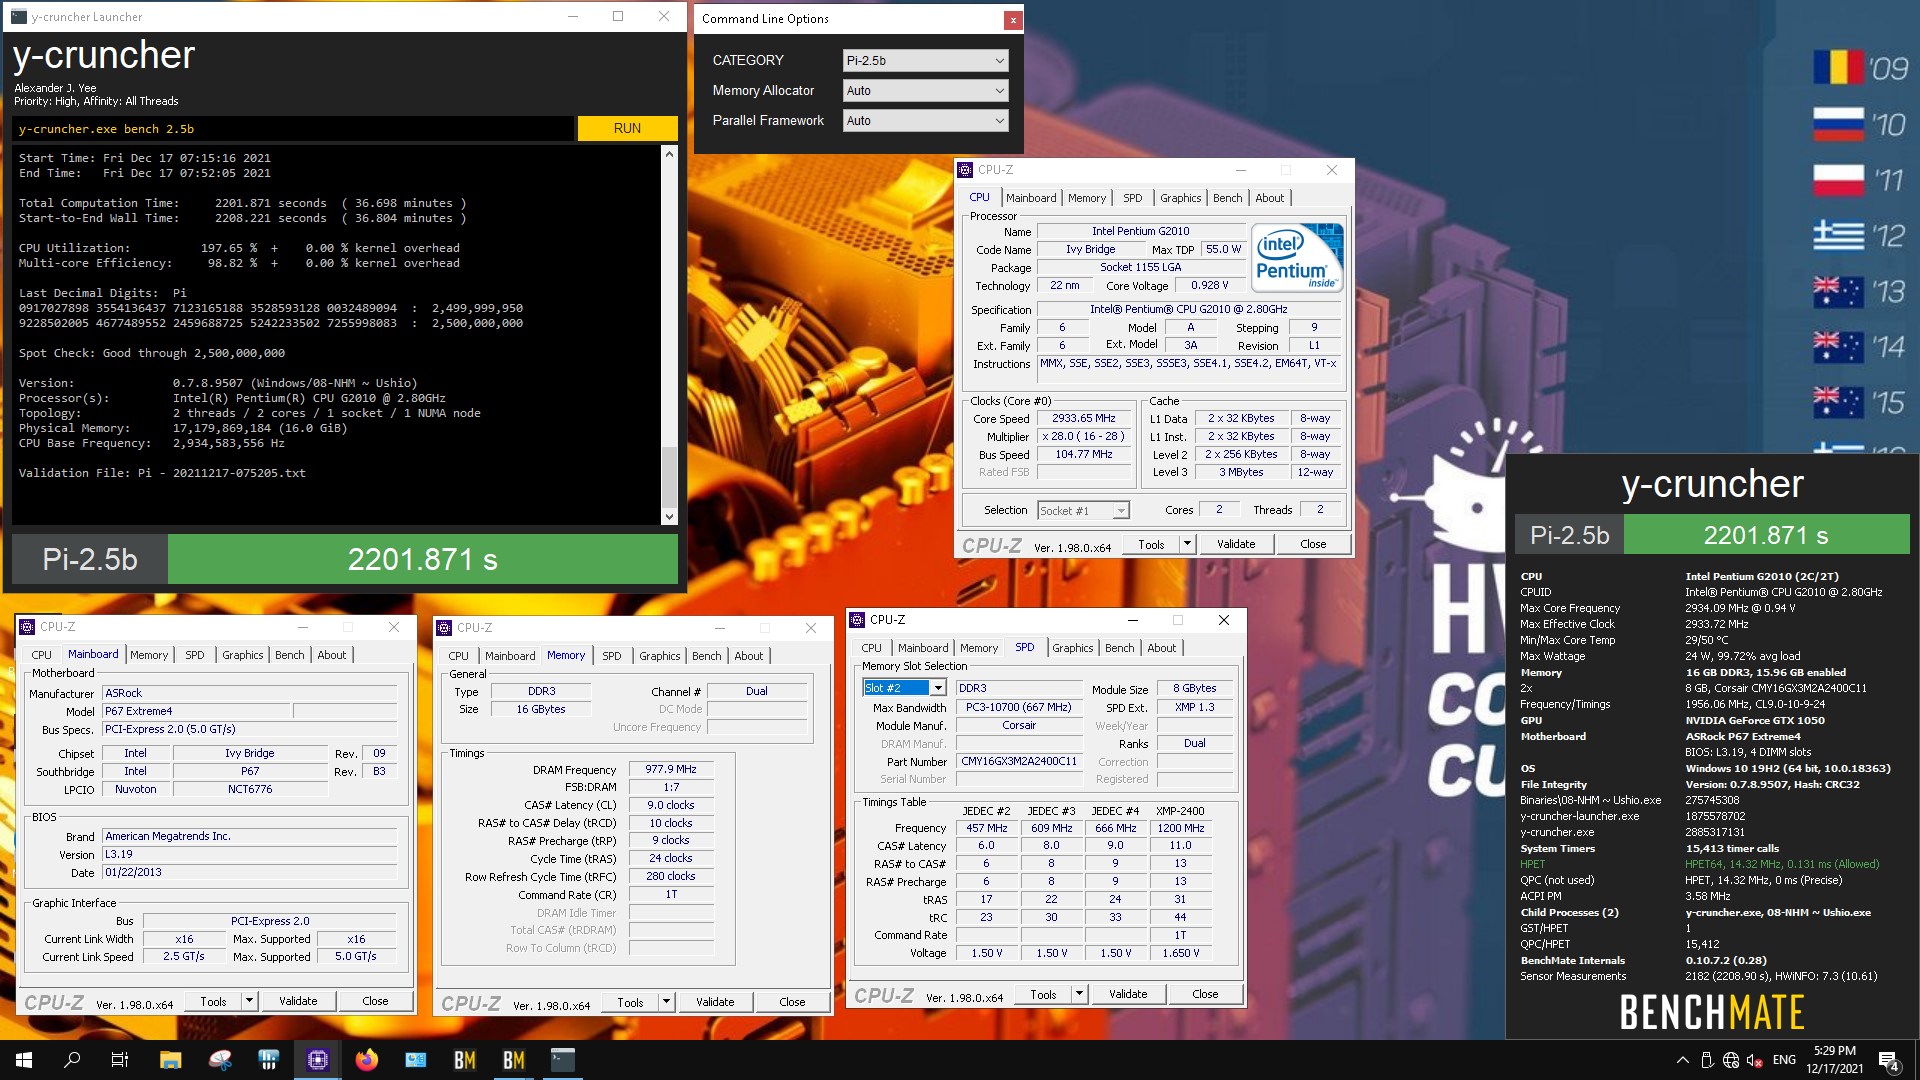Viewport: 1920px width, 1080px height.
Task: Click Validate in CPU-Z Mainboard window
Action: pos(298,1001)
